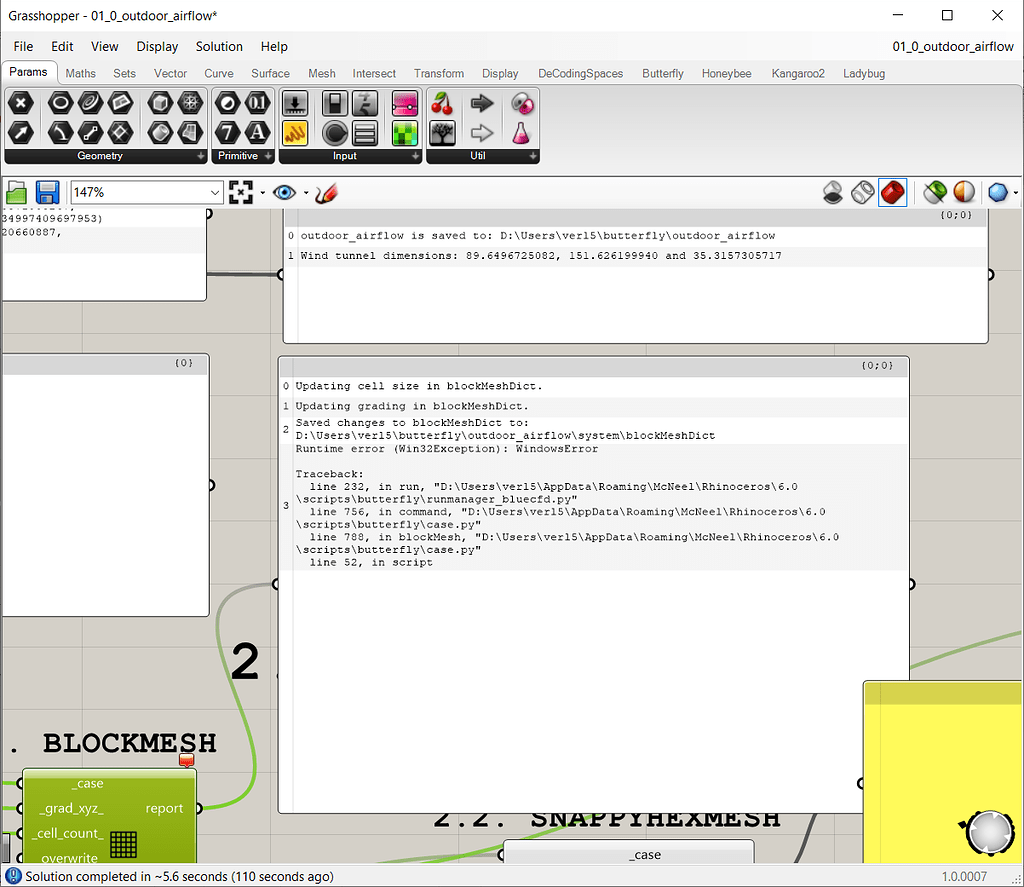
Task: Select the Brep box parameter icon
Action: [x=160, y=103]
